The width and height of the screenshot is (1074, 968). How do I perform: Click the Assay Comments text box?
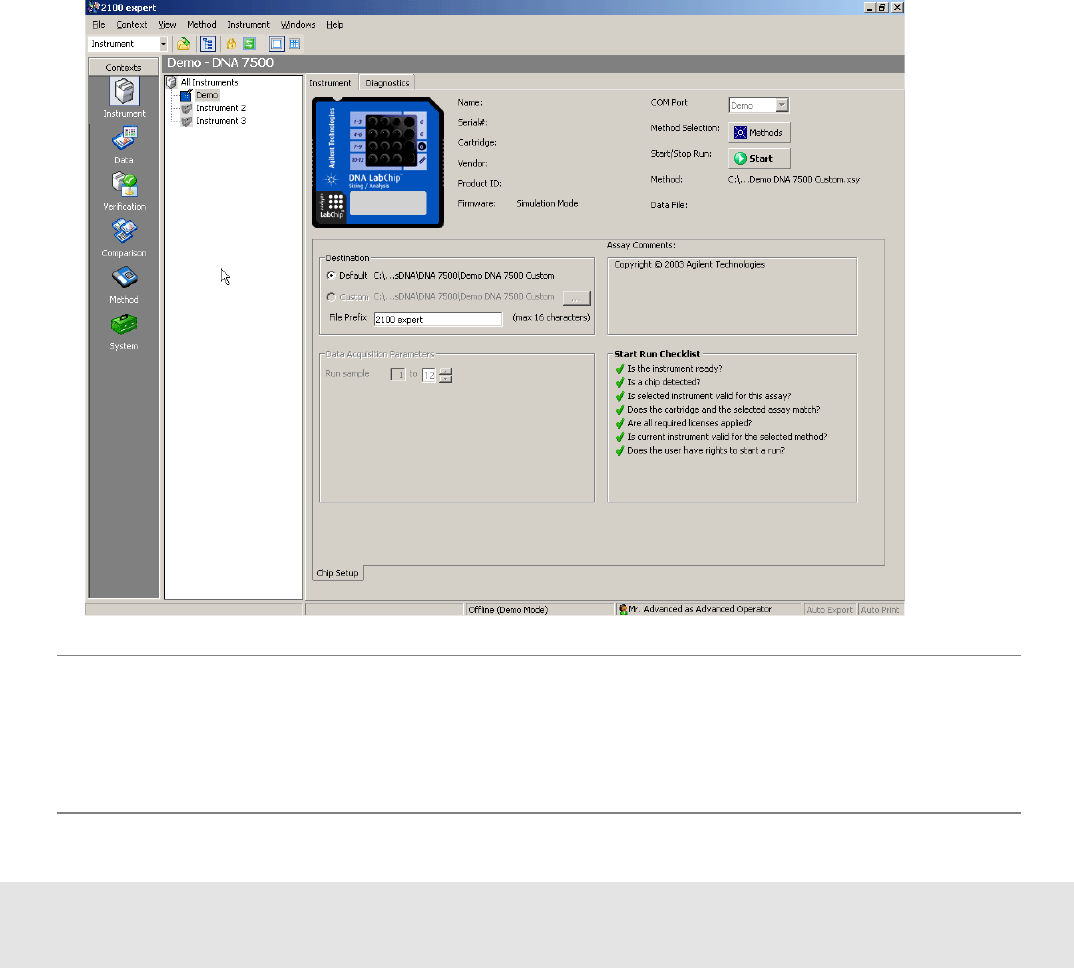tap(732, 296)
